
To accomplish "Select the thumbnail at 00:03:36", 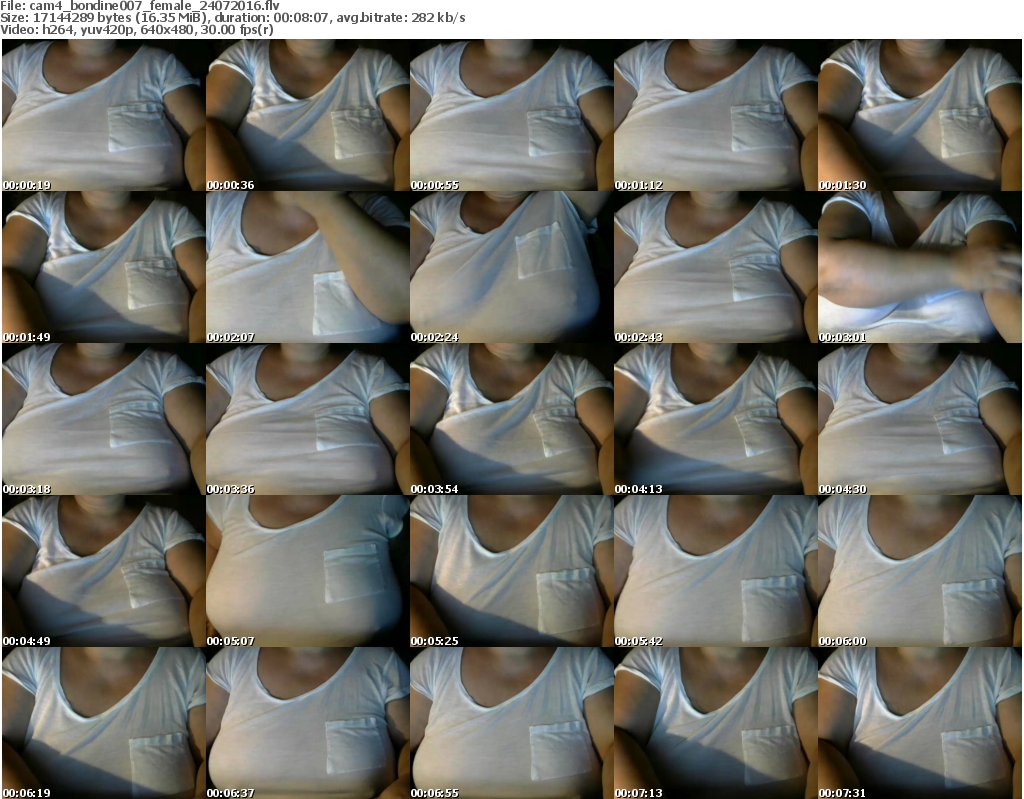I will [308, 419].
